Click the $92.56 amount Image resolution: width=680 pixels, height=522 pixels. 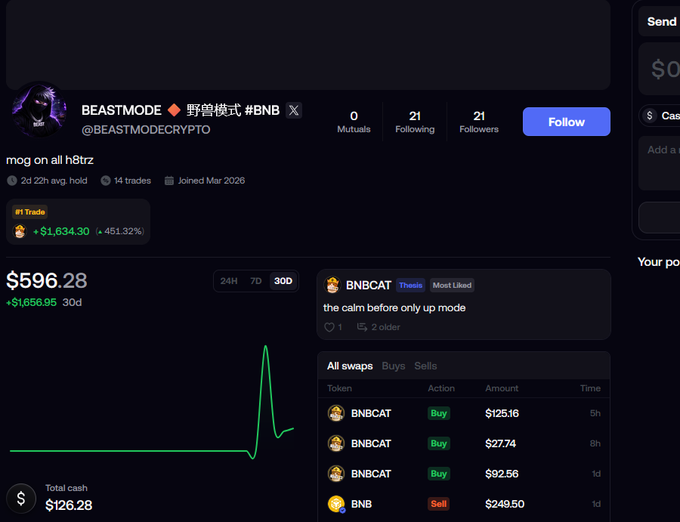click(502, 474)
